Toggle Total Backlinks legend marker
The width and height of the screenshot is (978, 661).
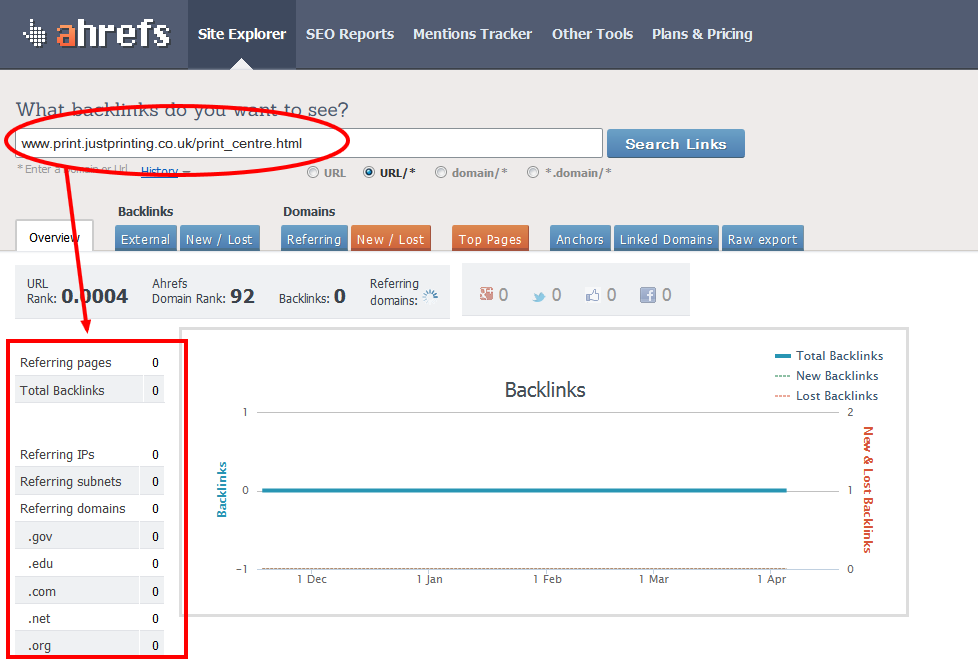click(x=783, y=356)
